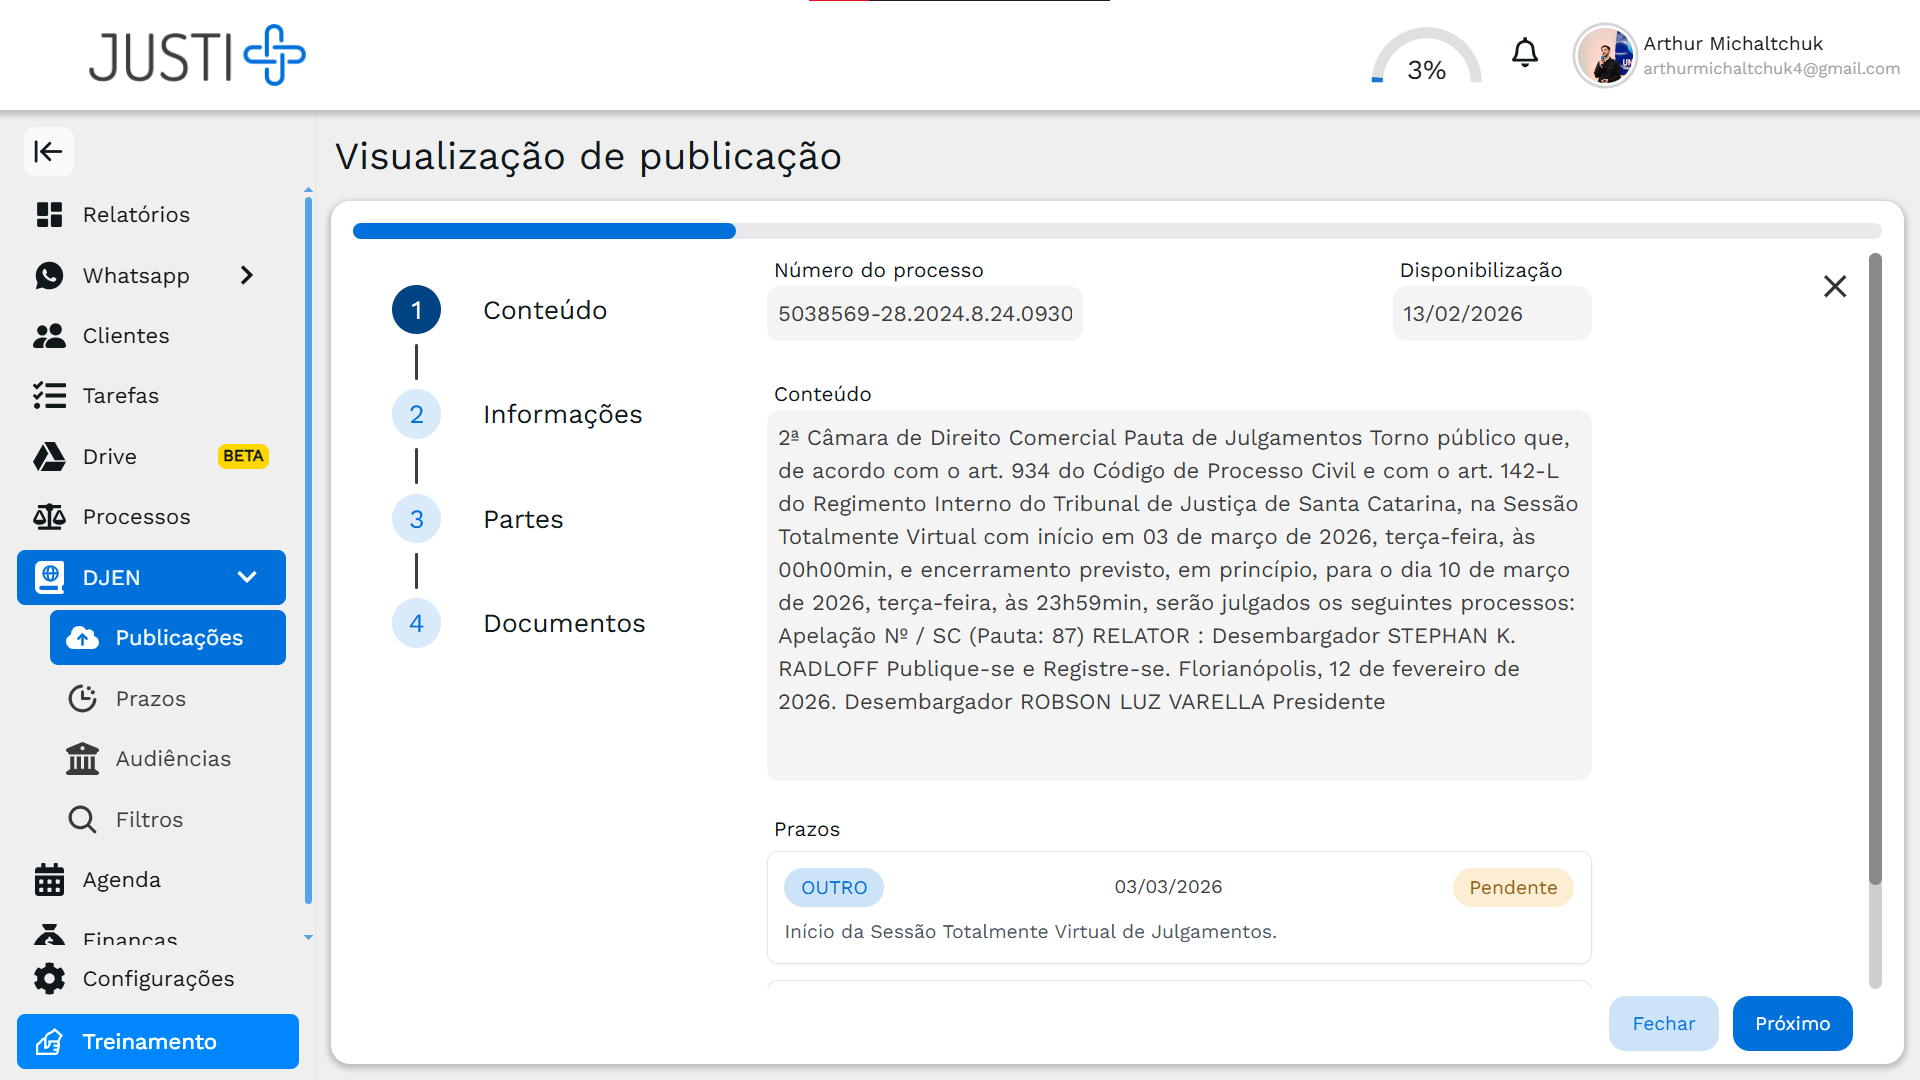
Task: Open the Publicações upload cloud icon
Action: (84, 637)
